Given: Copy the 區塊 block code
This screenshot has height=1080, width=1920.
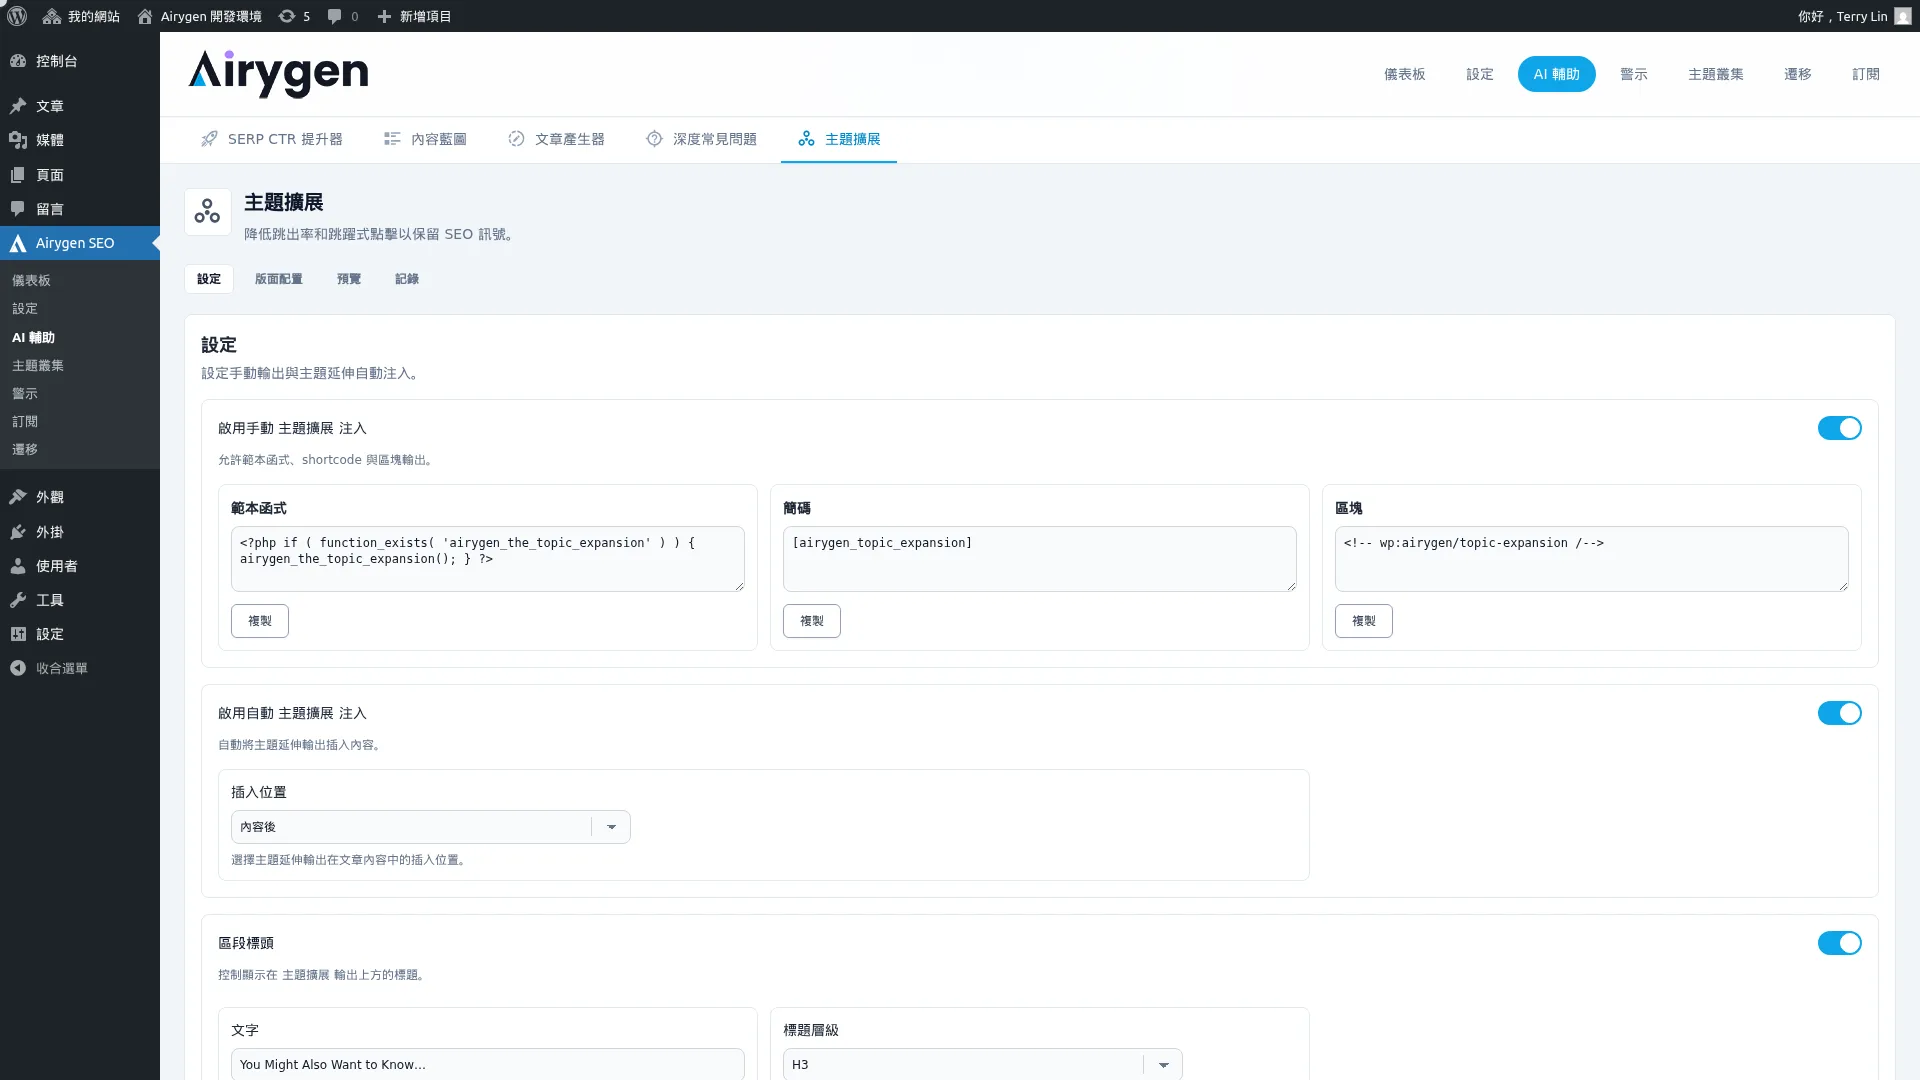Looking at the screenshot, I should pyautogui.click(x=1364, y=621).
